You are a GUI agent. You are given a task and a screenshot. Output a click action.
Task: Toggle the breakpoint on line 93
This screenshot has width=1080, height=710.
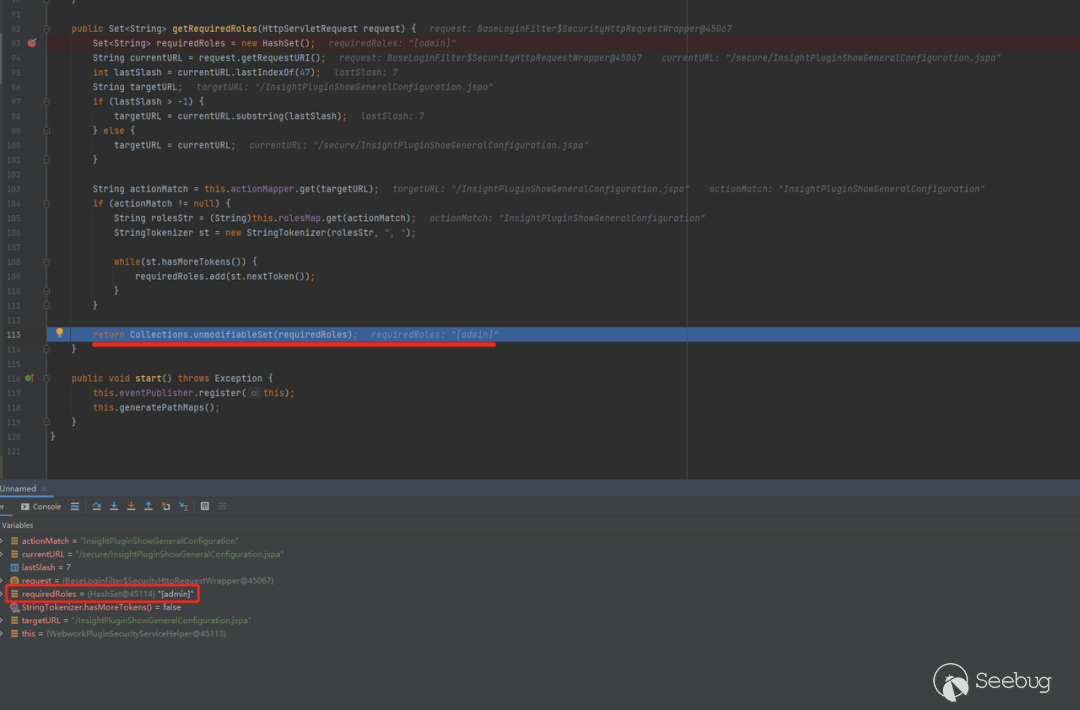[32, 43]
